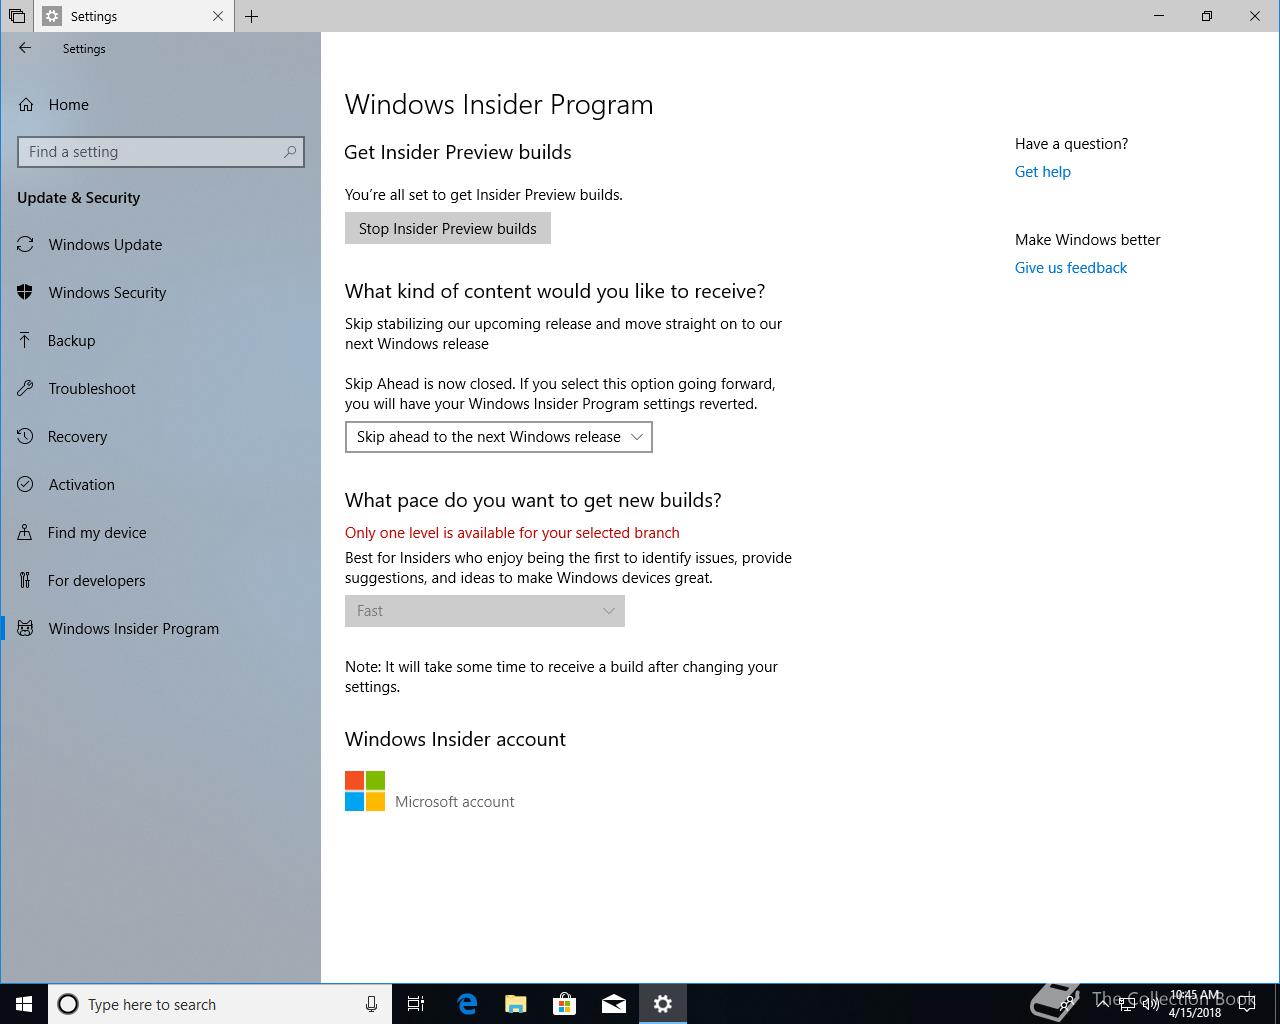1280x1024 pixels.
Task: Click the volume speaker icon
Action: (x=1149, y=1004)
